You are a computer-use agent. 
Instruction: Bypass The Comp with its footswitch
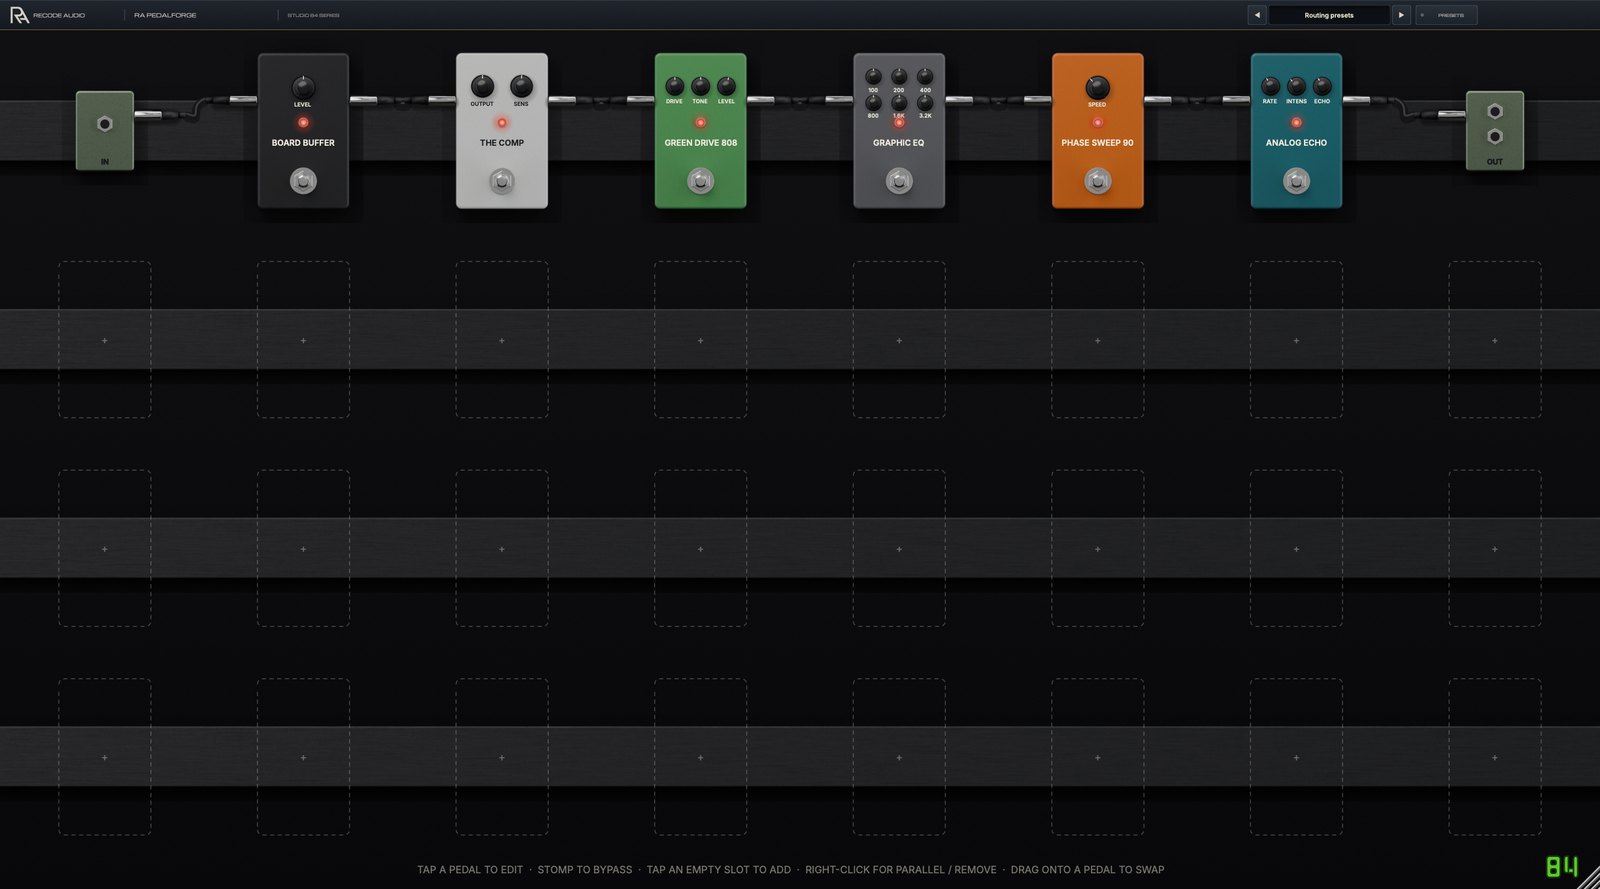[502, 181]
